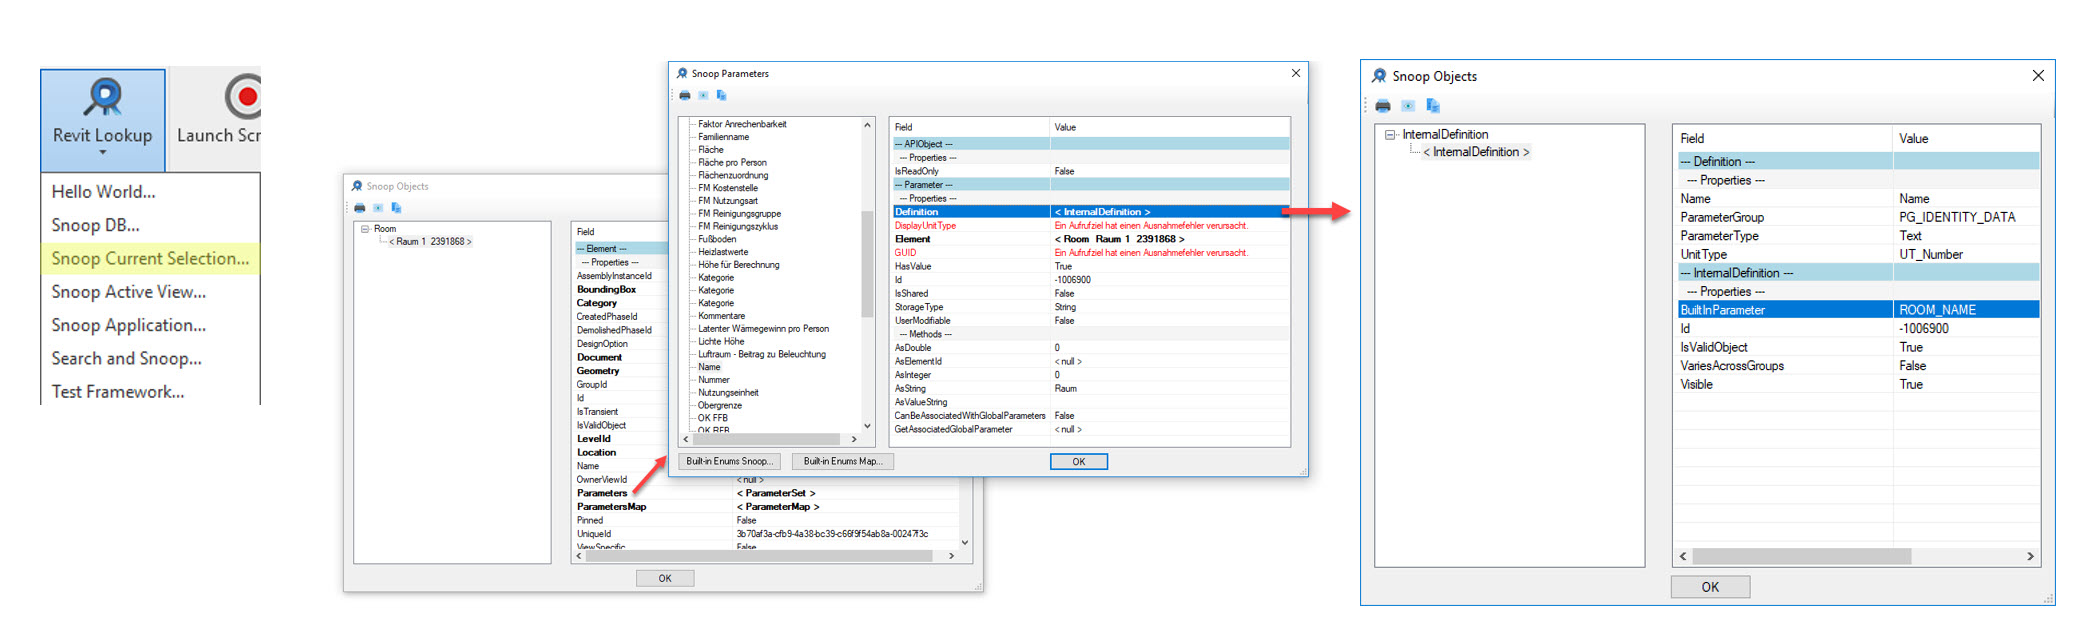Click print icon in Snoop Parameters window
The height and width of the screenshot is (640, 2084).
pyautogui.click(x=685, y=96)
